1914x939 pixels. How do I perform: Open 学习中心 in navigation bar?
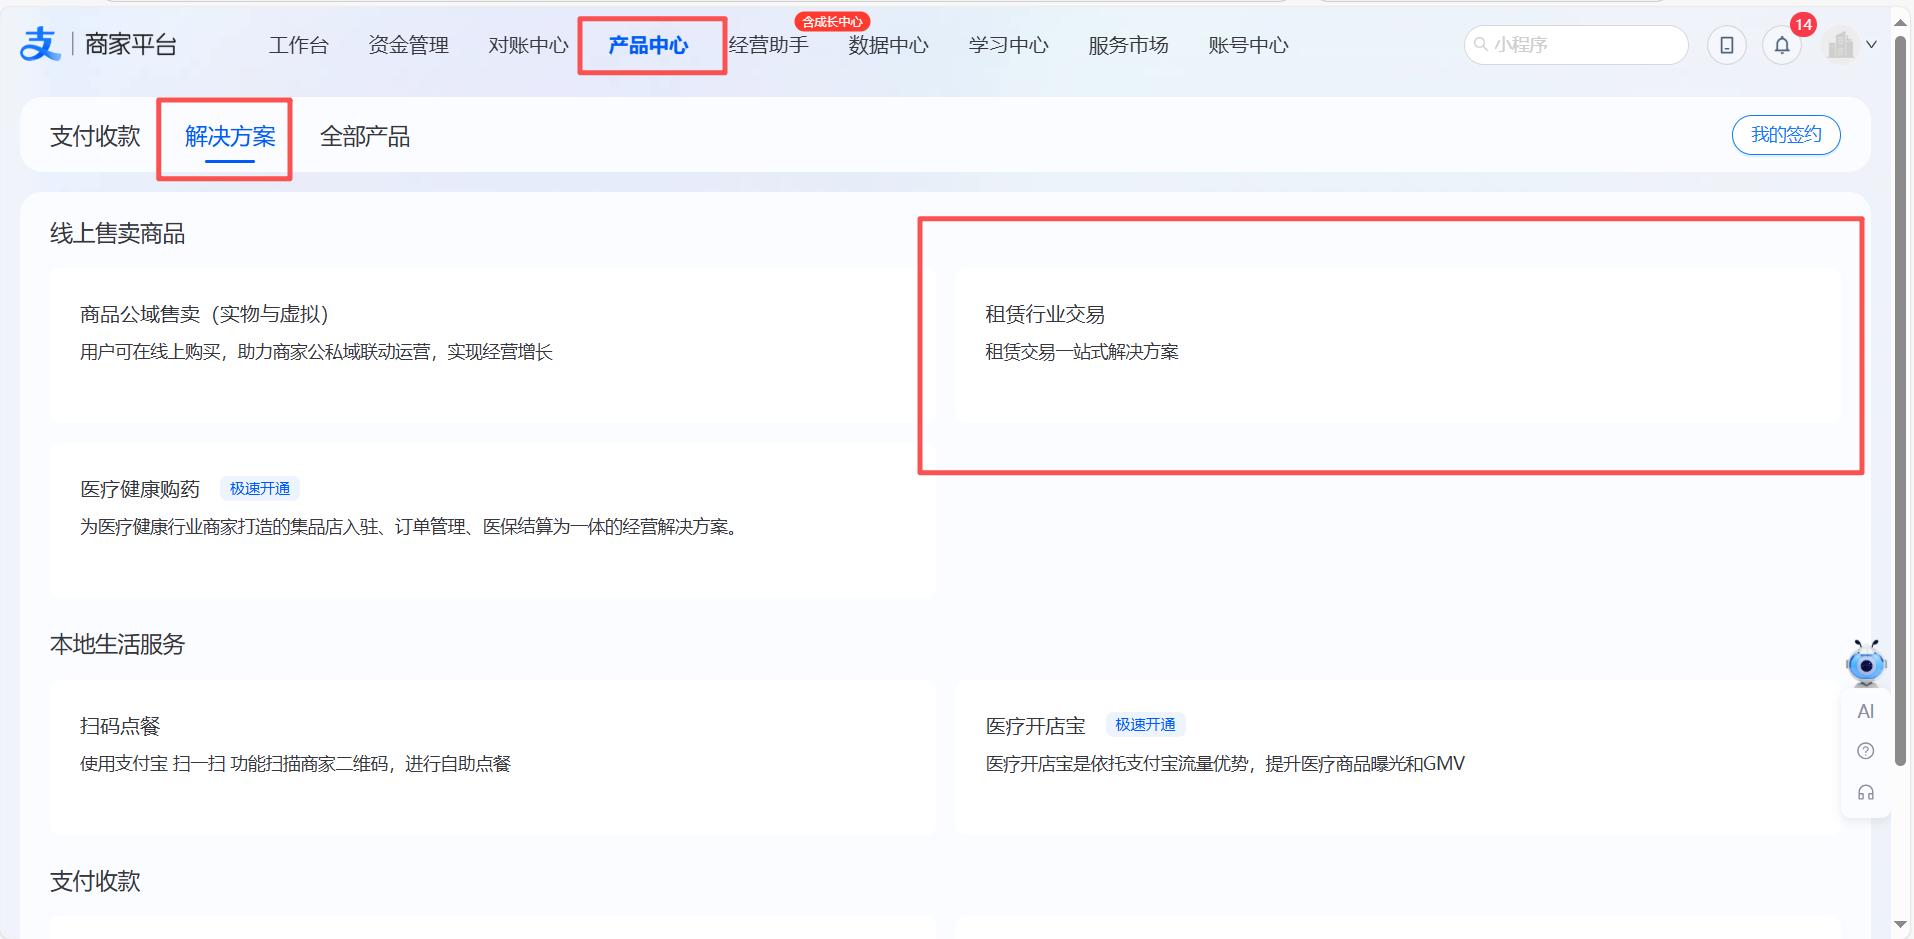click(1008, 45)
